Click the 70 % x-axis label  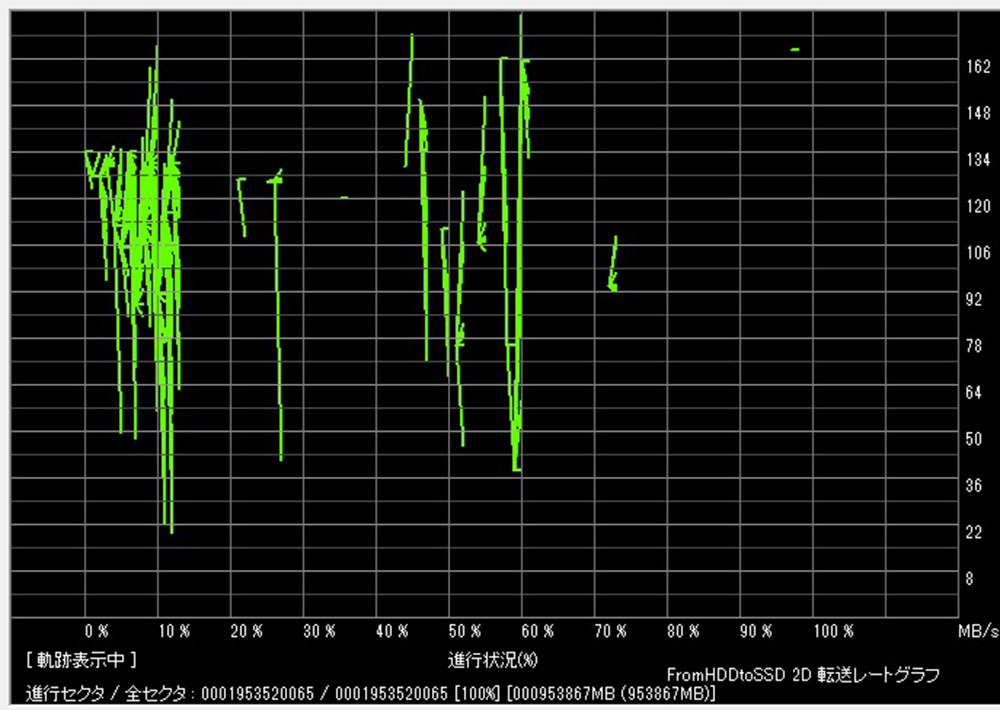[x=611, y=632]
